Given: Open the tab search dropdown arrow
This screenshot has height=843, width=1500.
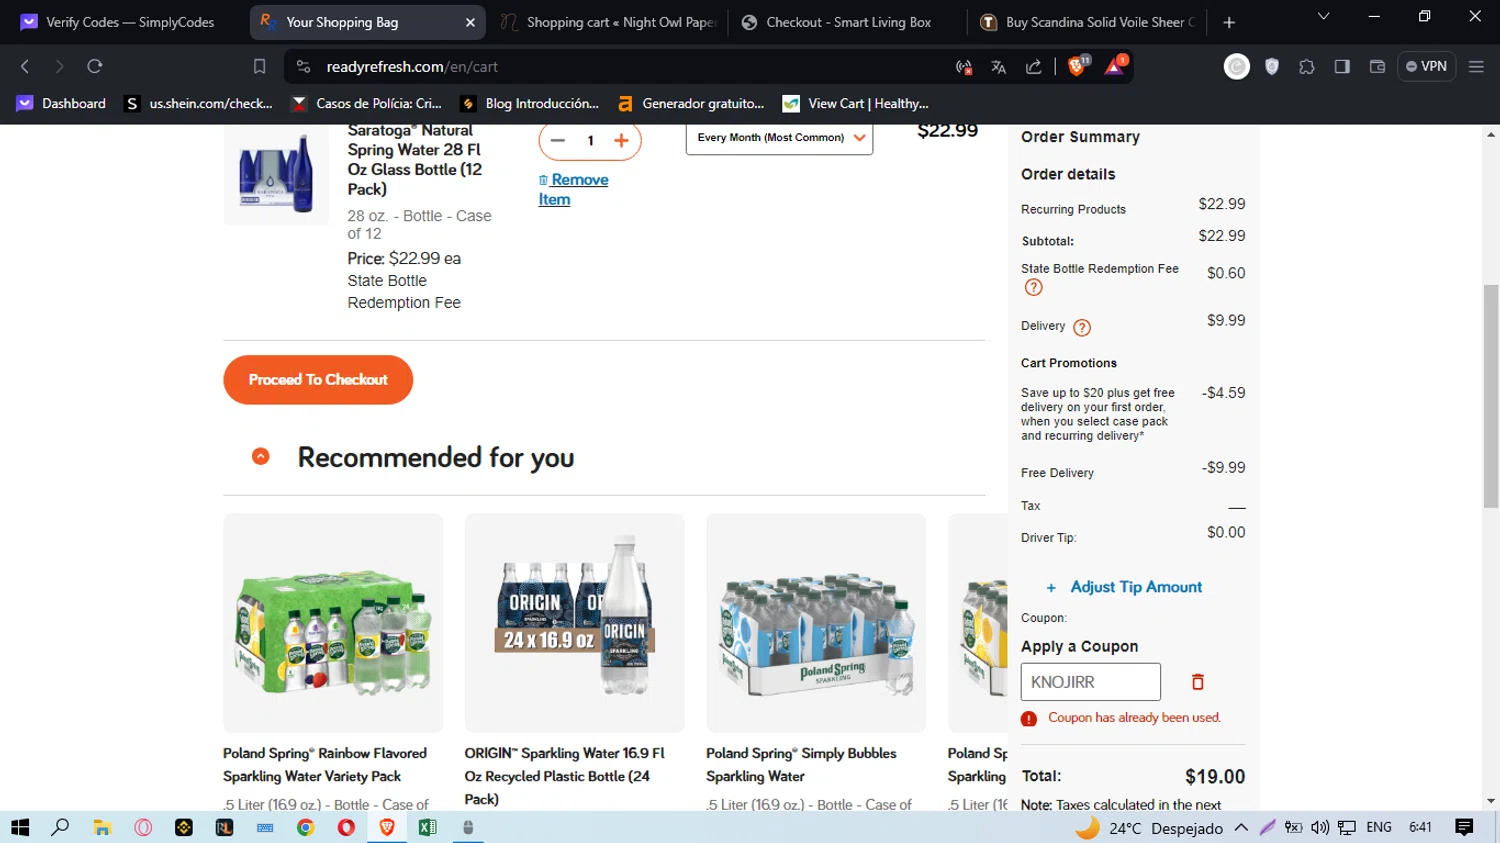Looking at the screenshot, I should 1323,17.
